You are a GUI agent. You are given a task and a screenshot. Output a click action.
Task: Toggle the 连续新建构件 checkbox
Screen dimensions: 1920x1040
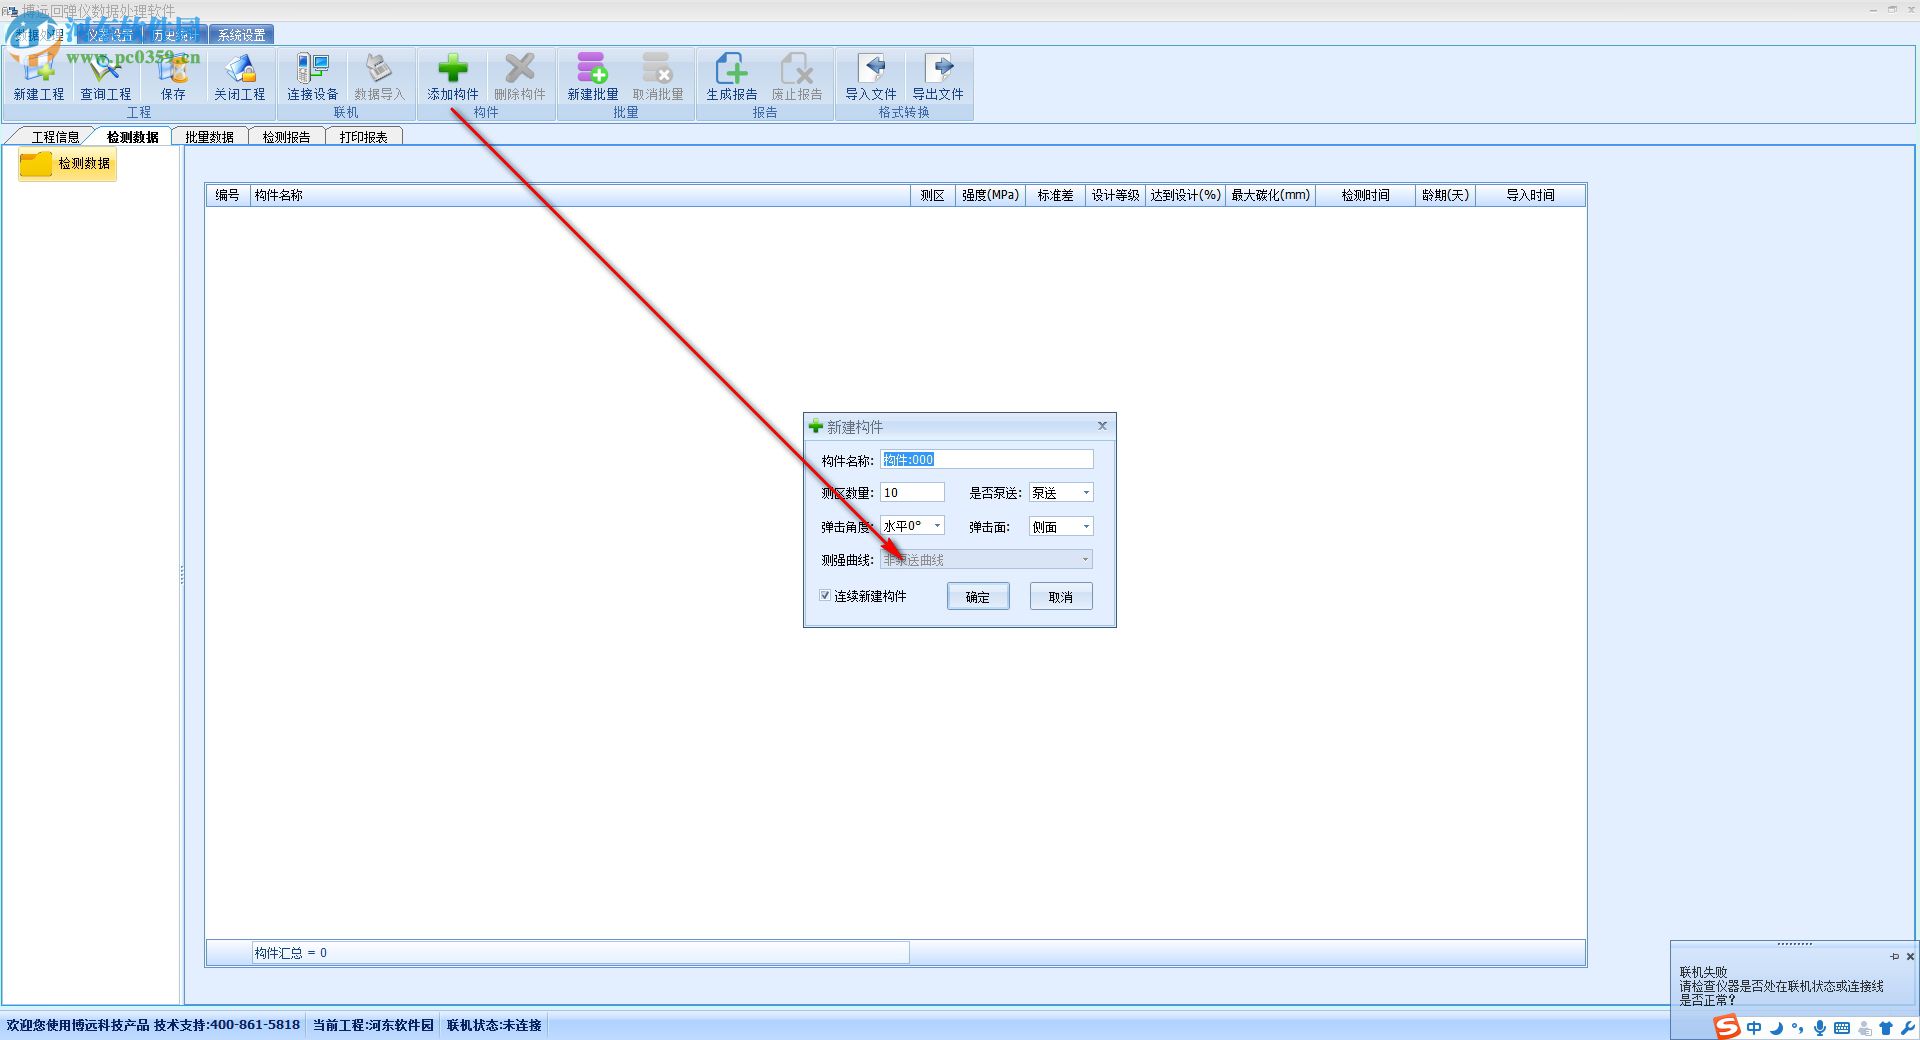tap(825, 596)
